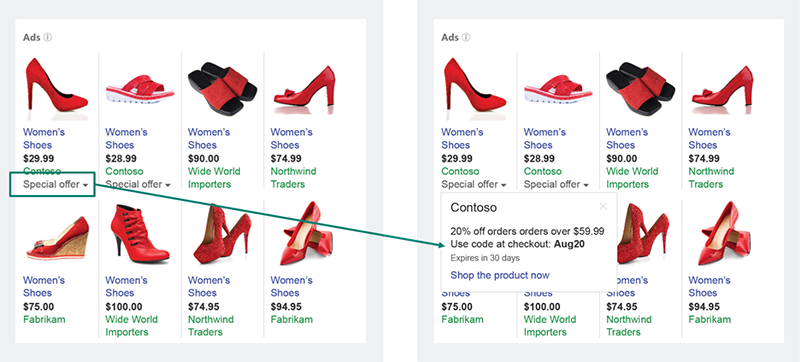Viewport: 800px width, 362px height.
Task: Click the cork wedge shoe image, left panel
Action: (58, 238)
